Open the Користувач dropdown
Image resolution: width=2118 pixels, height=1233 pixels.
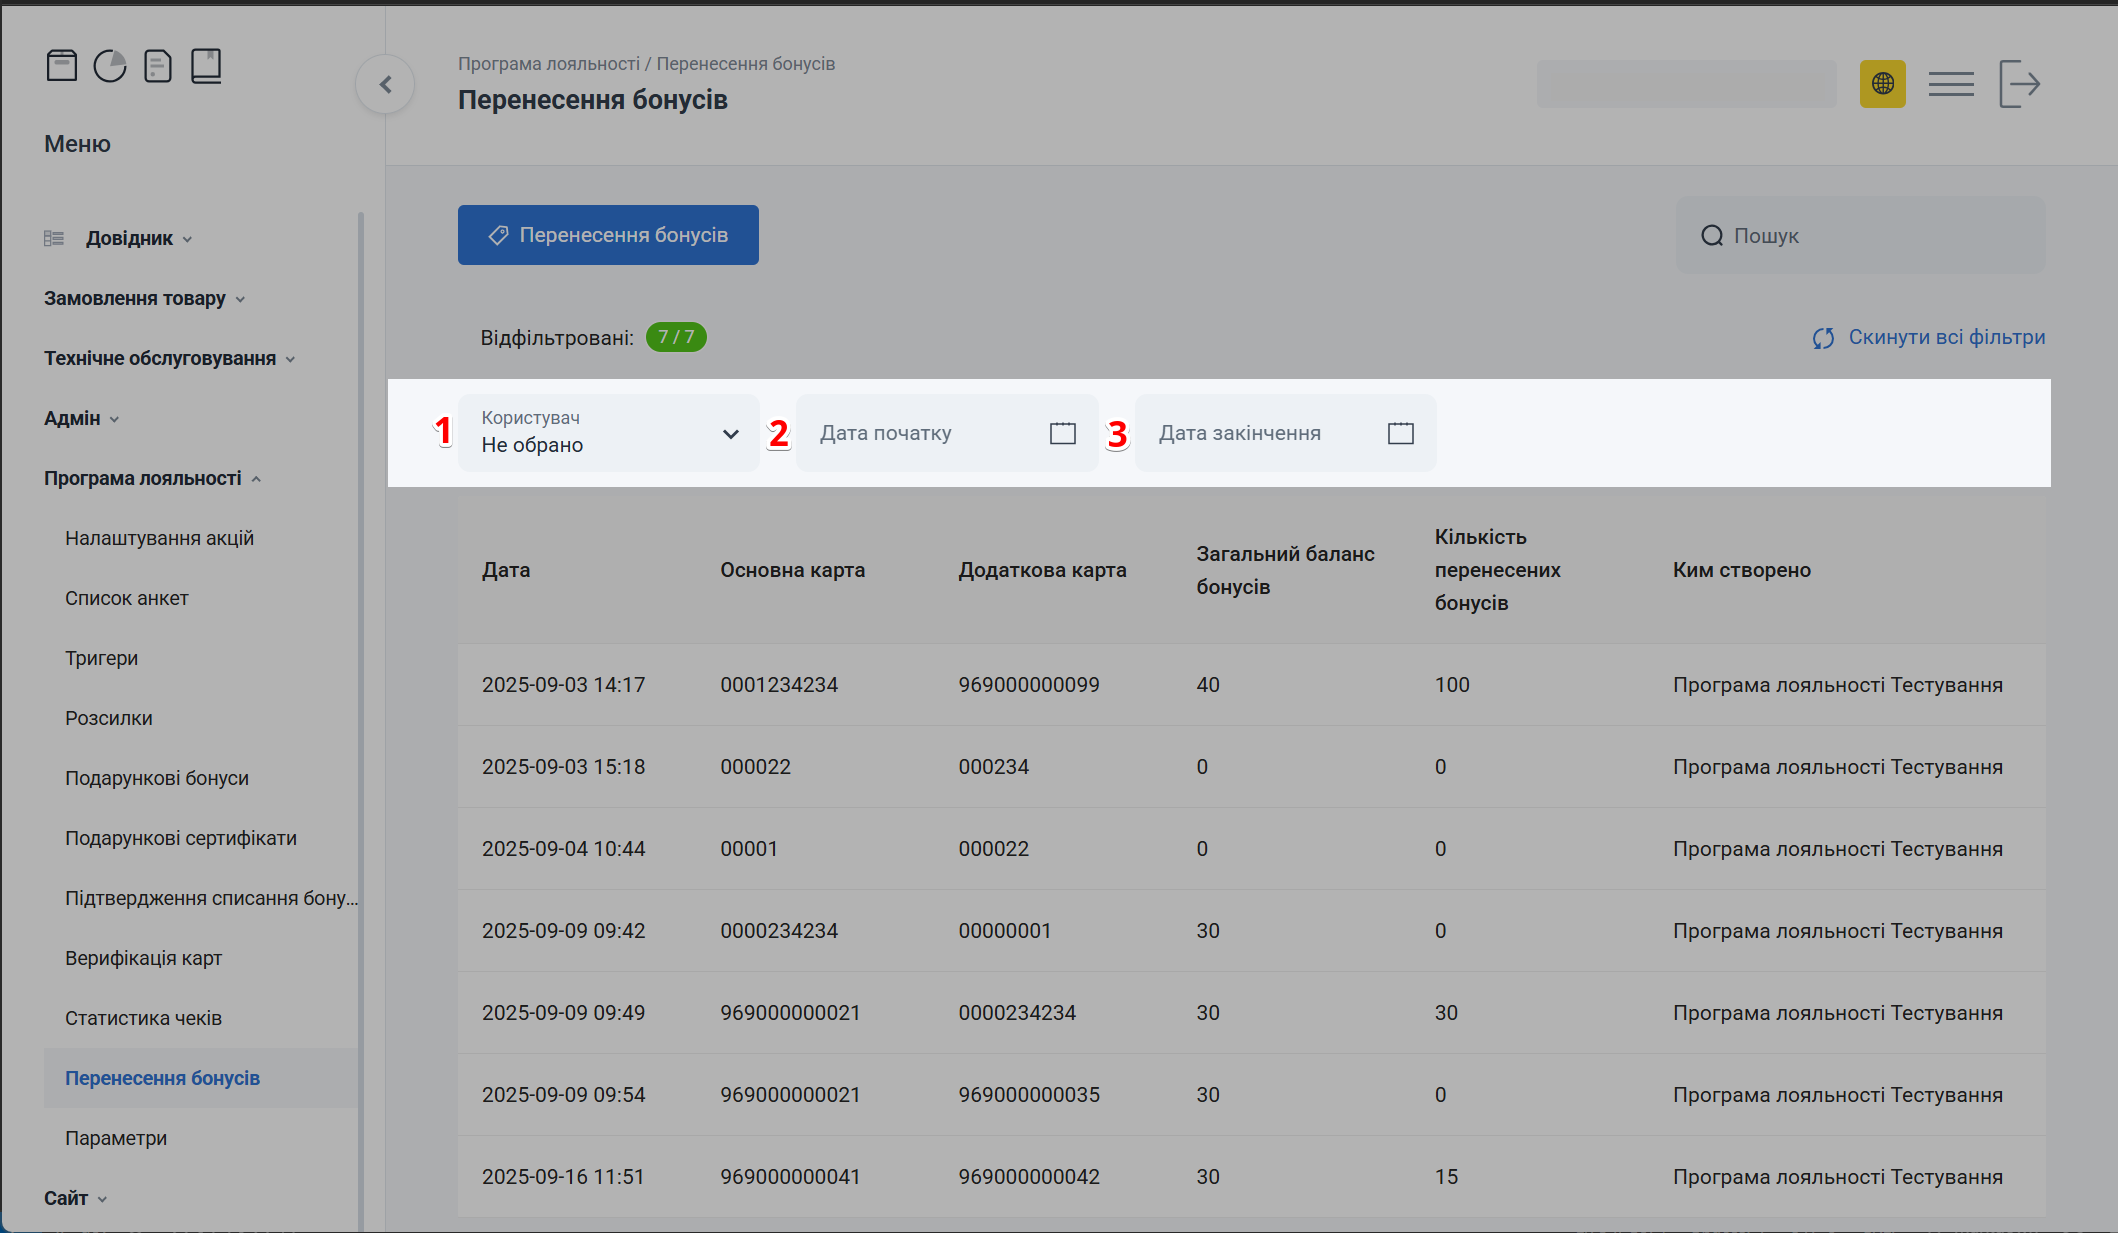pos(608,433)
